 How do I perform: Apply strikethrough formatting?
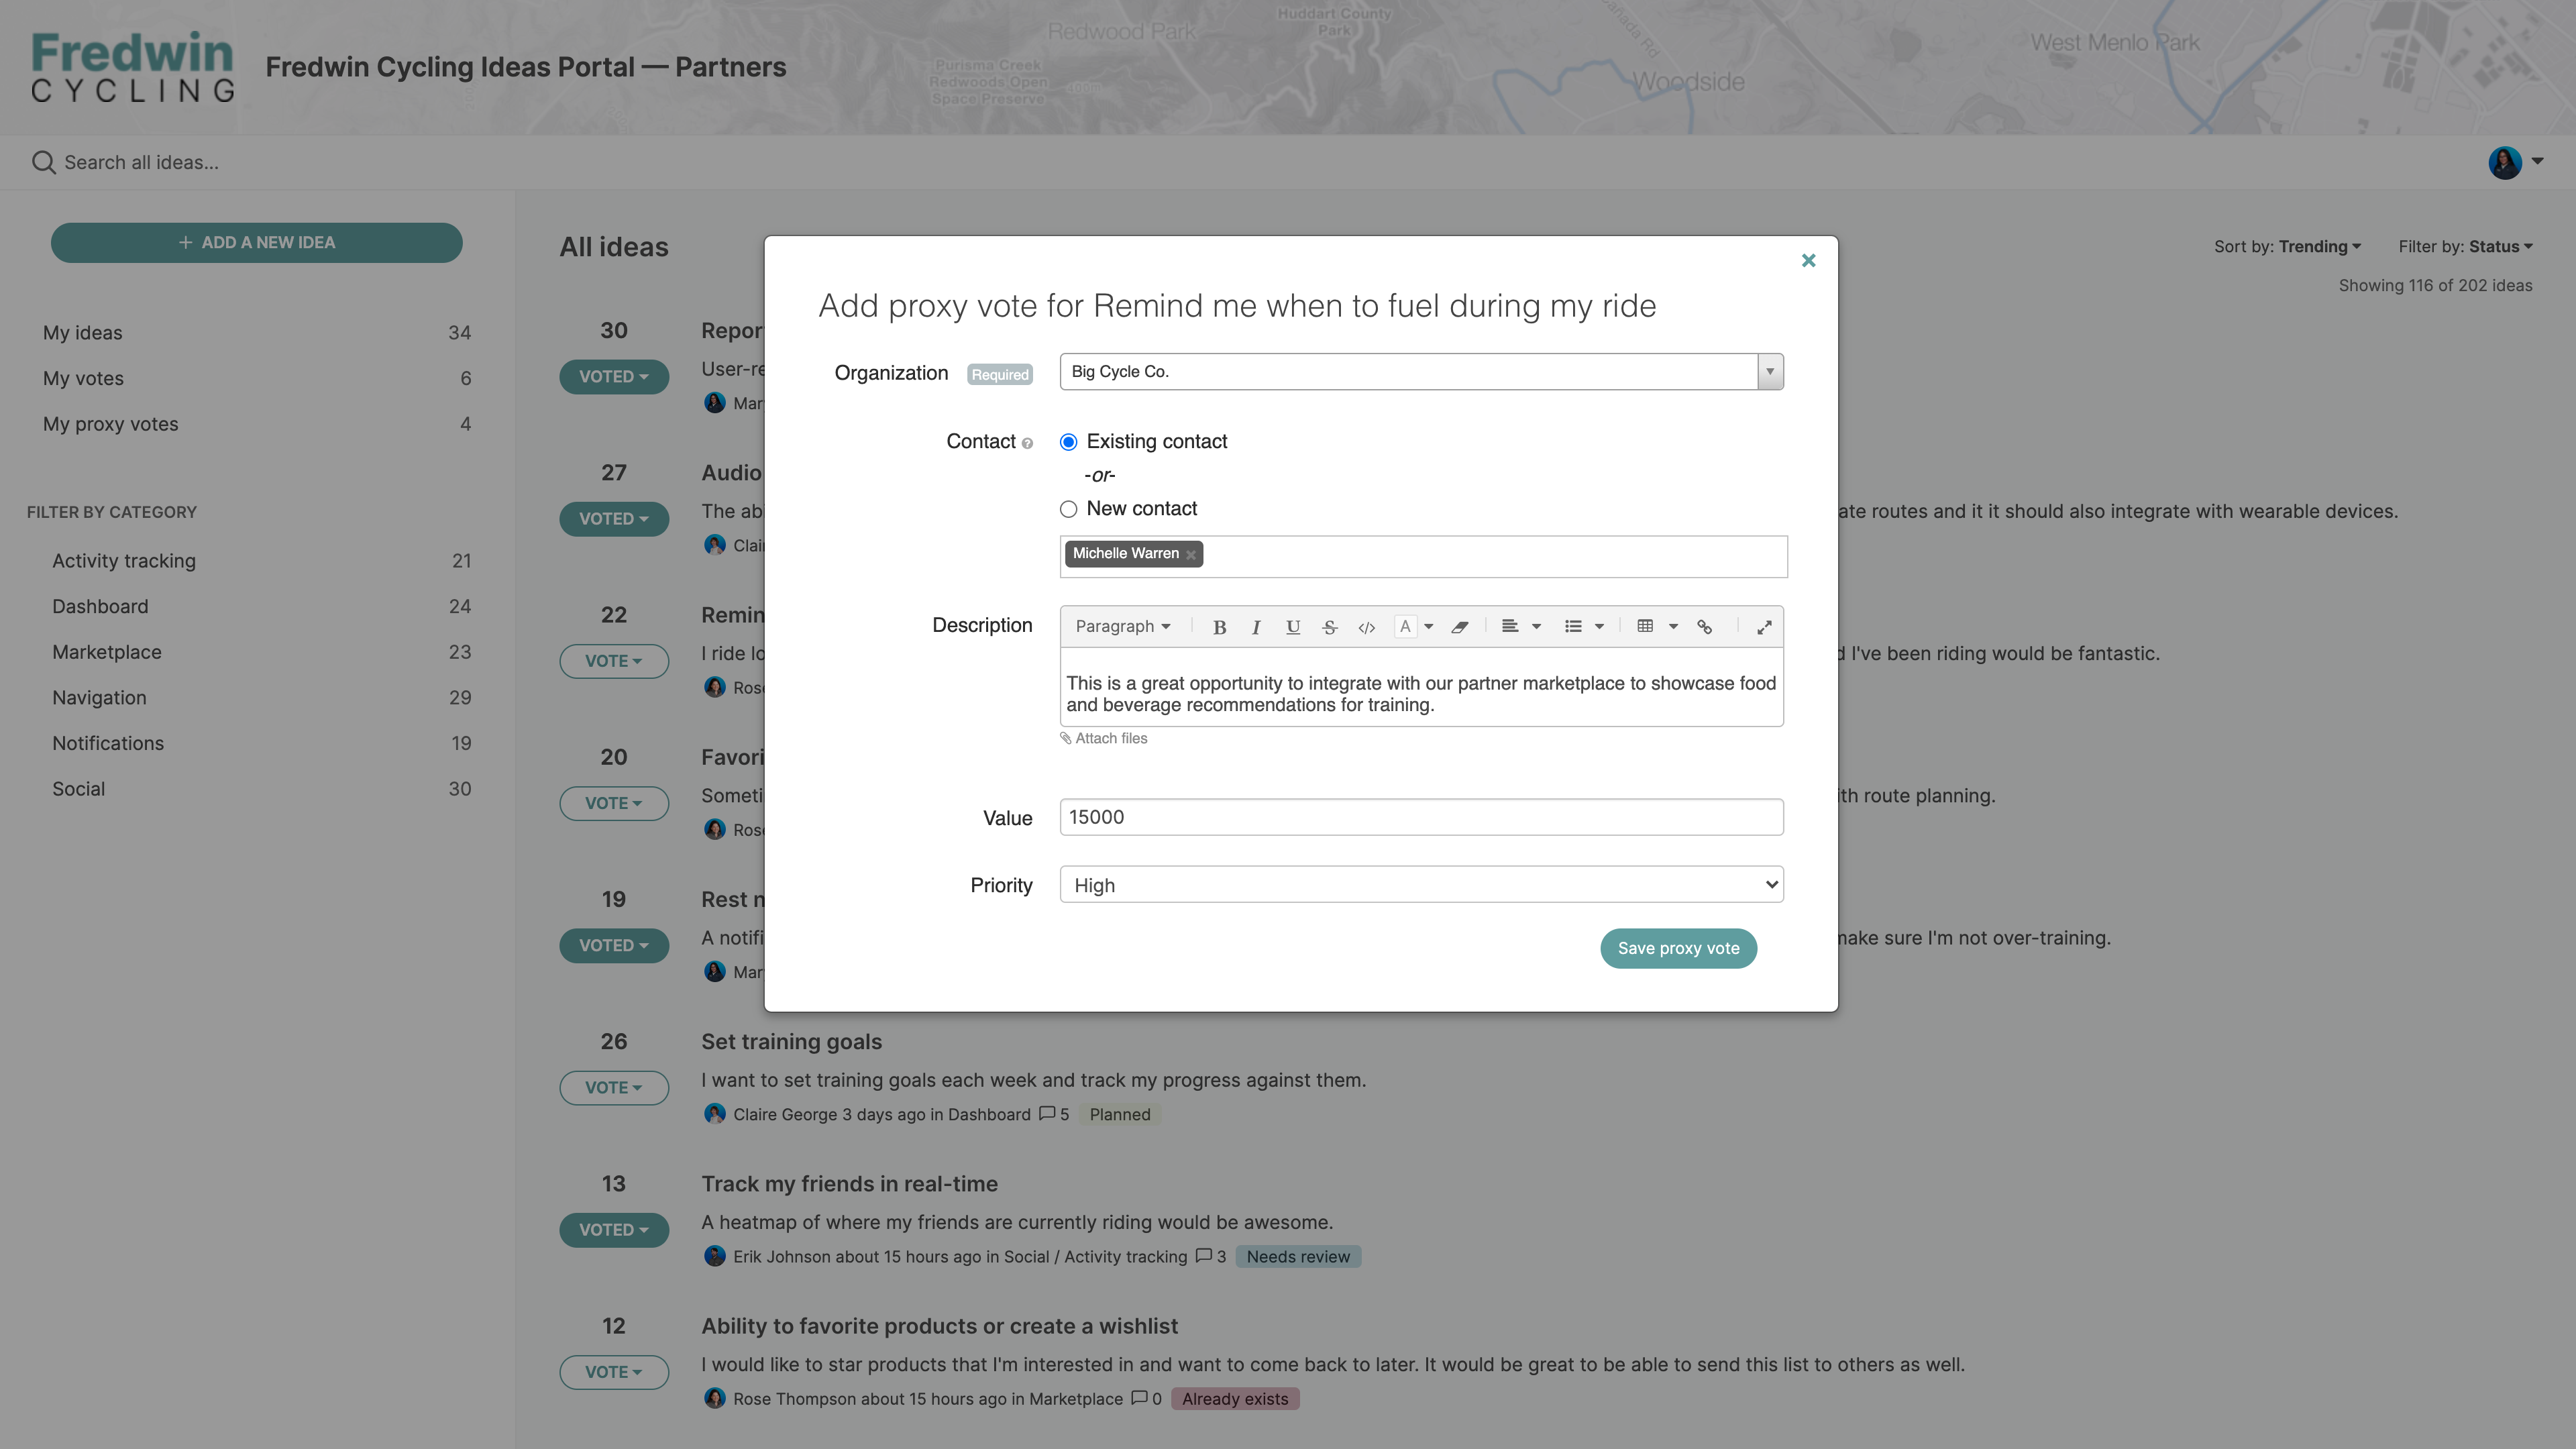[x=1329, y=627]
